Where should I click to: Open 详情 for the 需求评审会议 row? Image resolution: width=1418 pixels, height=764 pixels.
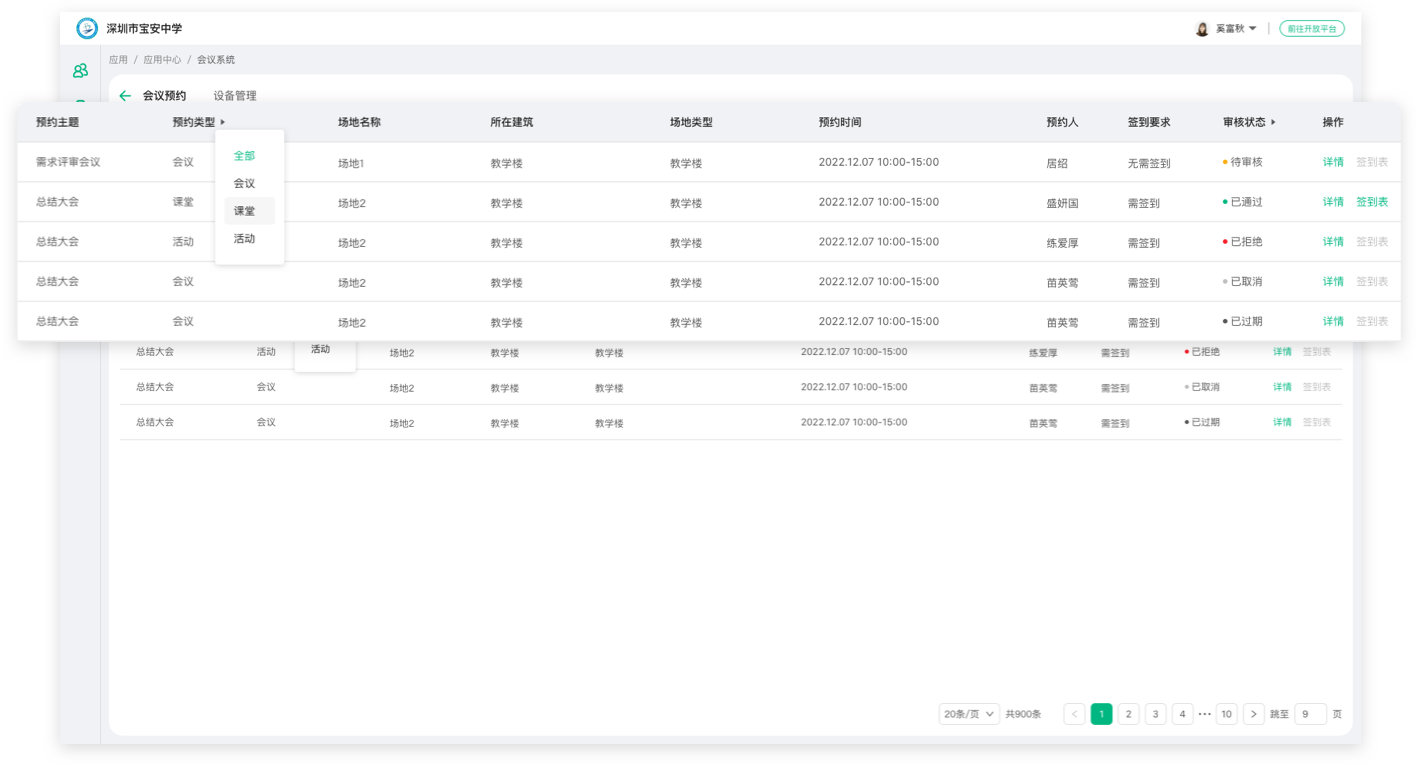[1333, 162]
